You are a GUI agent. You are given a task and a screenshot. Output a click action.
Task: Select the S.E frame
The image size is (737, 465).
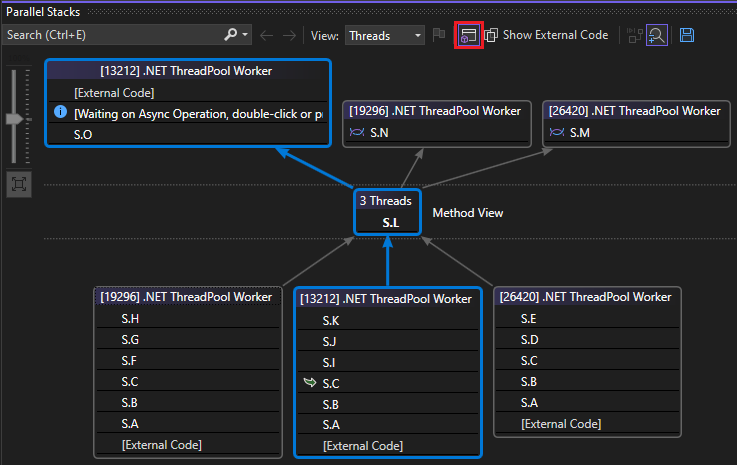(x=588, y=319)
